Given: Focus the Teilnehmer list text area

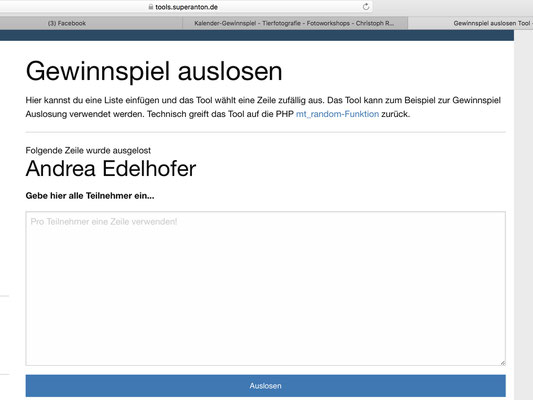Looking at the screenshot, I should [x=265, y=289].
